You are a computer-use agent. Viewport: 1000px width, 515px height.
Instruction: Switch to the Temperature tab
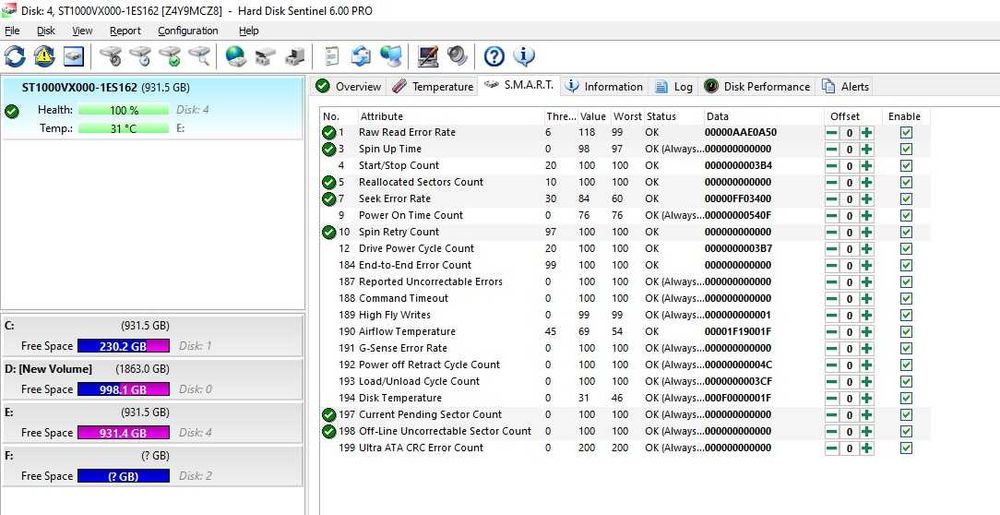(x=433, y=87)
